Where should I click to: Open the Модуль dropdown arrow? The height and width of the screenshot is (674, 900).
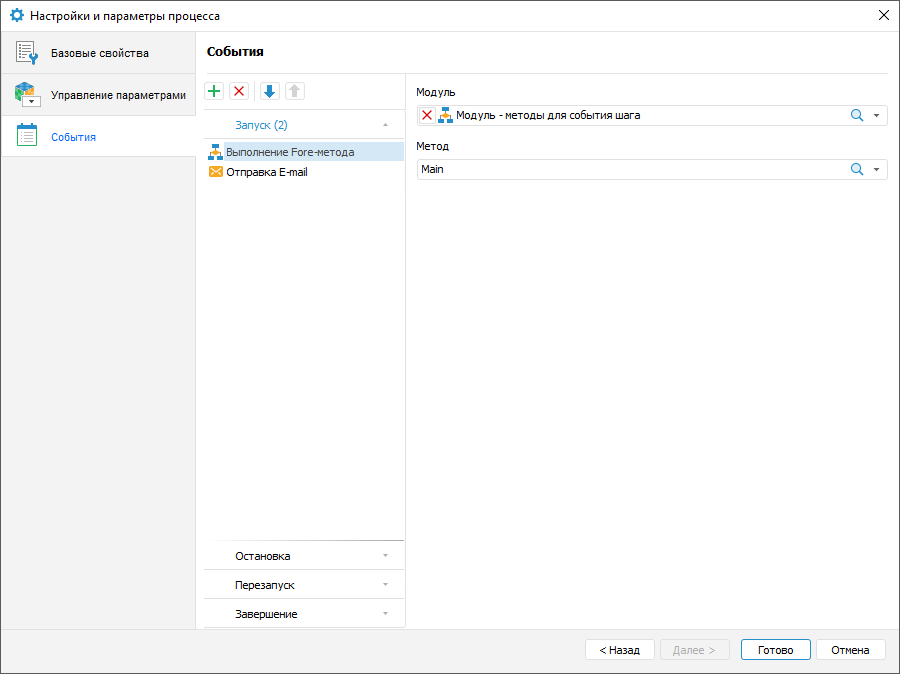pos(877,116)
